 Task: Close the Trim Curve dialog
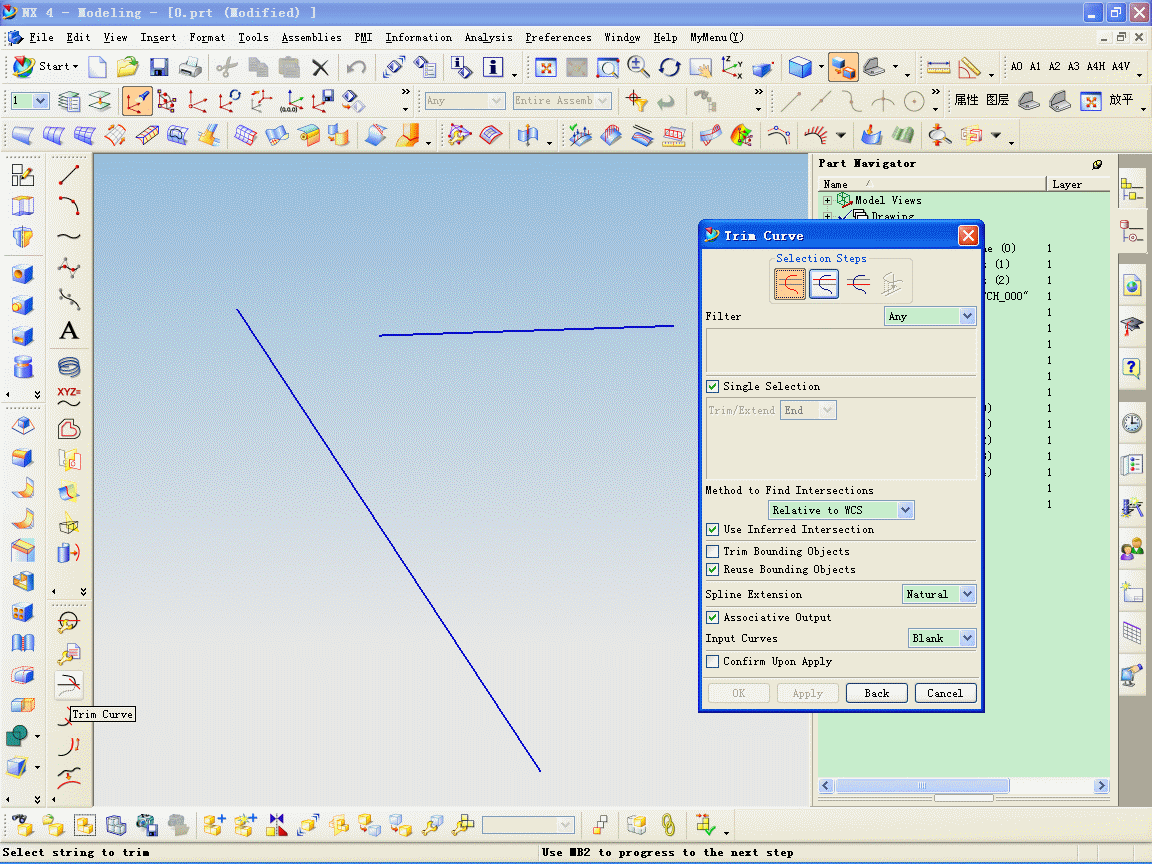pos(968,236)
